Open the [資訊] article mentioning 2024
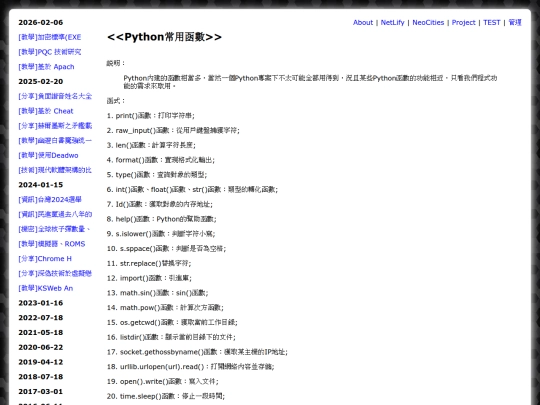The image size is (540, 405). point(50,200)
